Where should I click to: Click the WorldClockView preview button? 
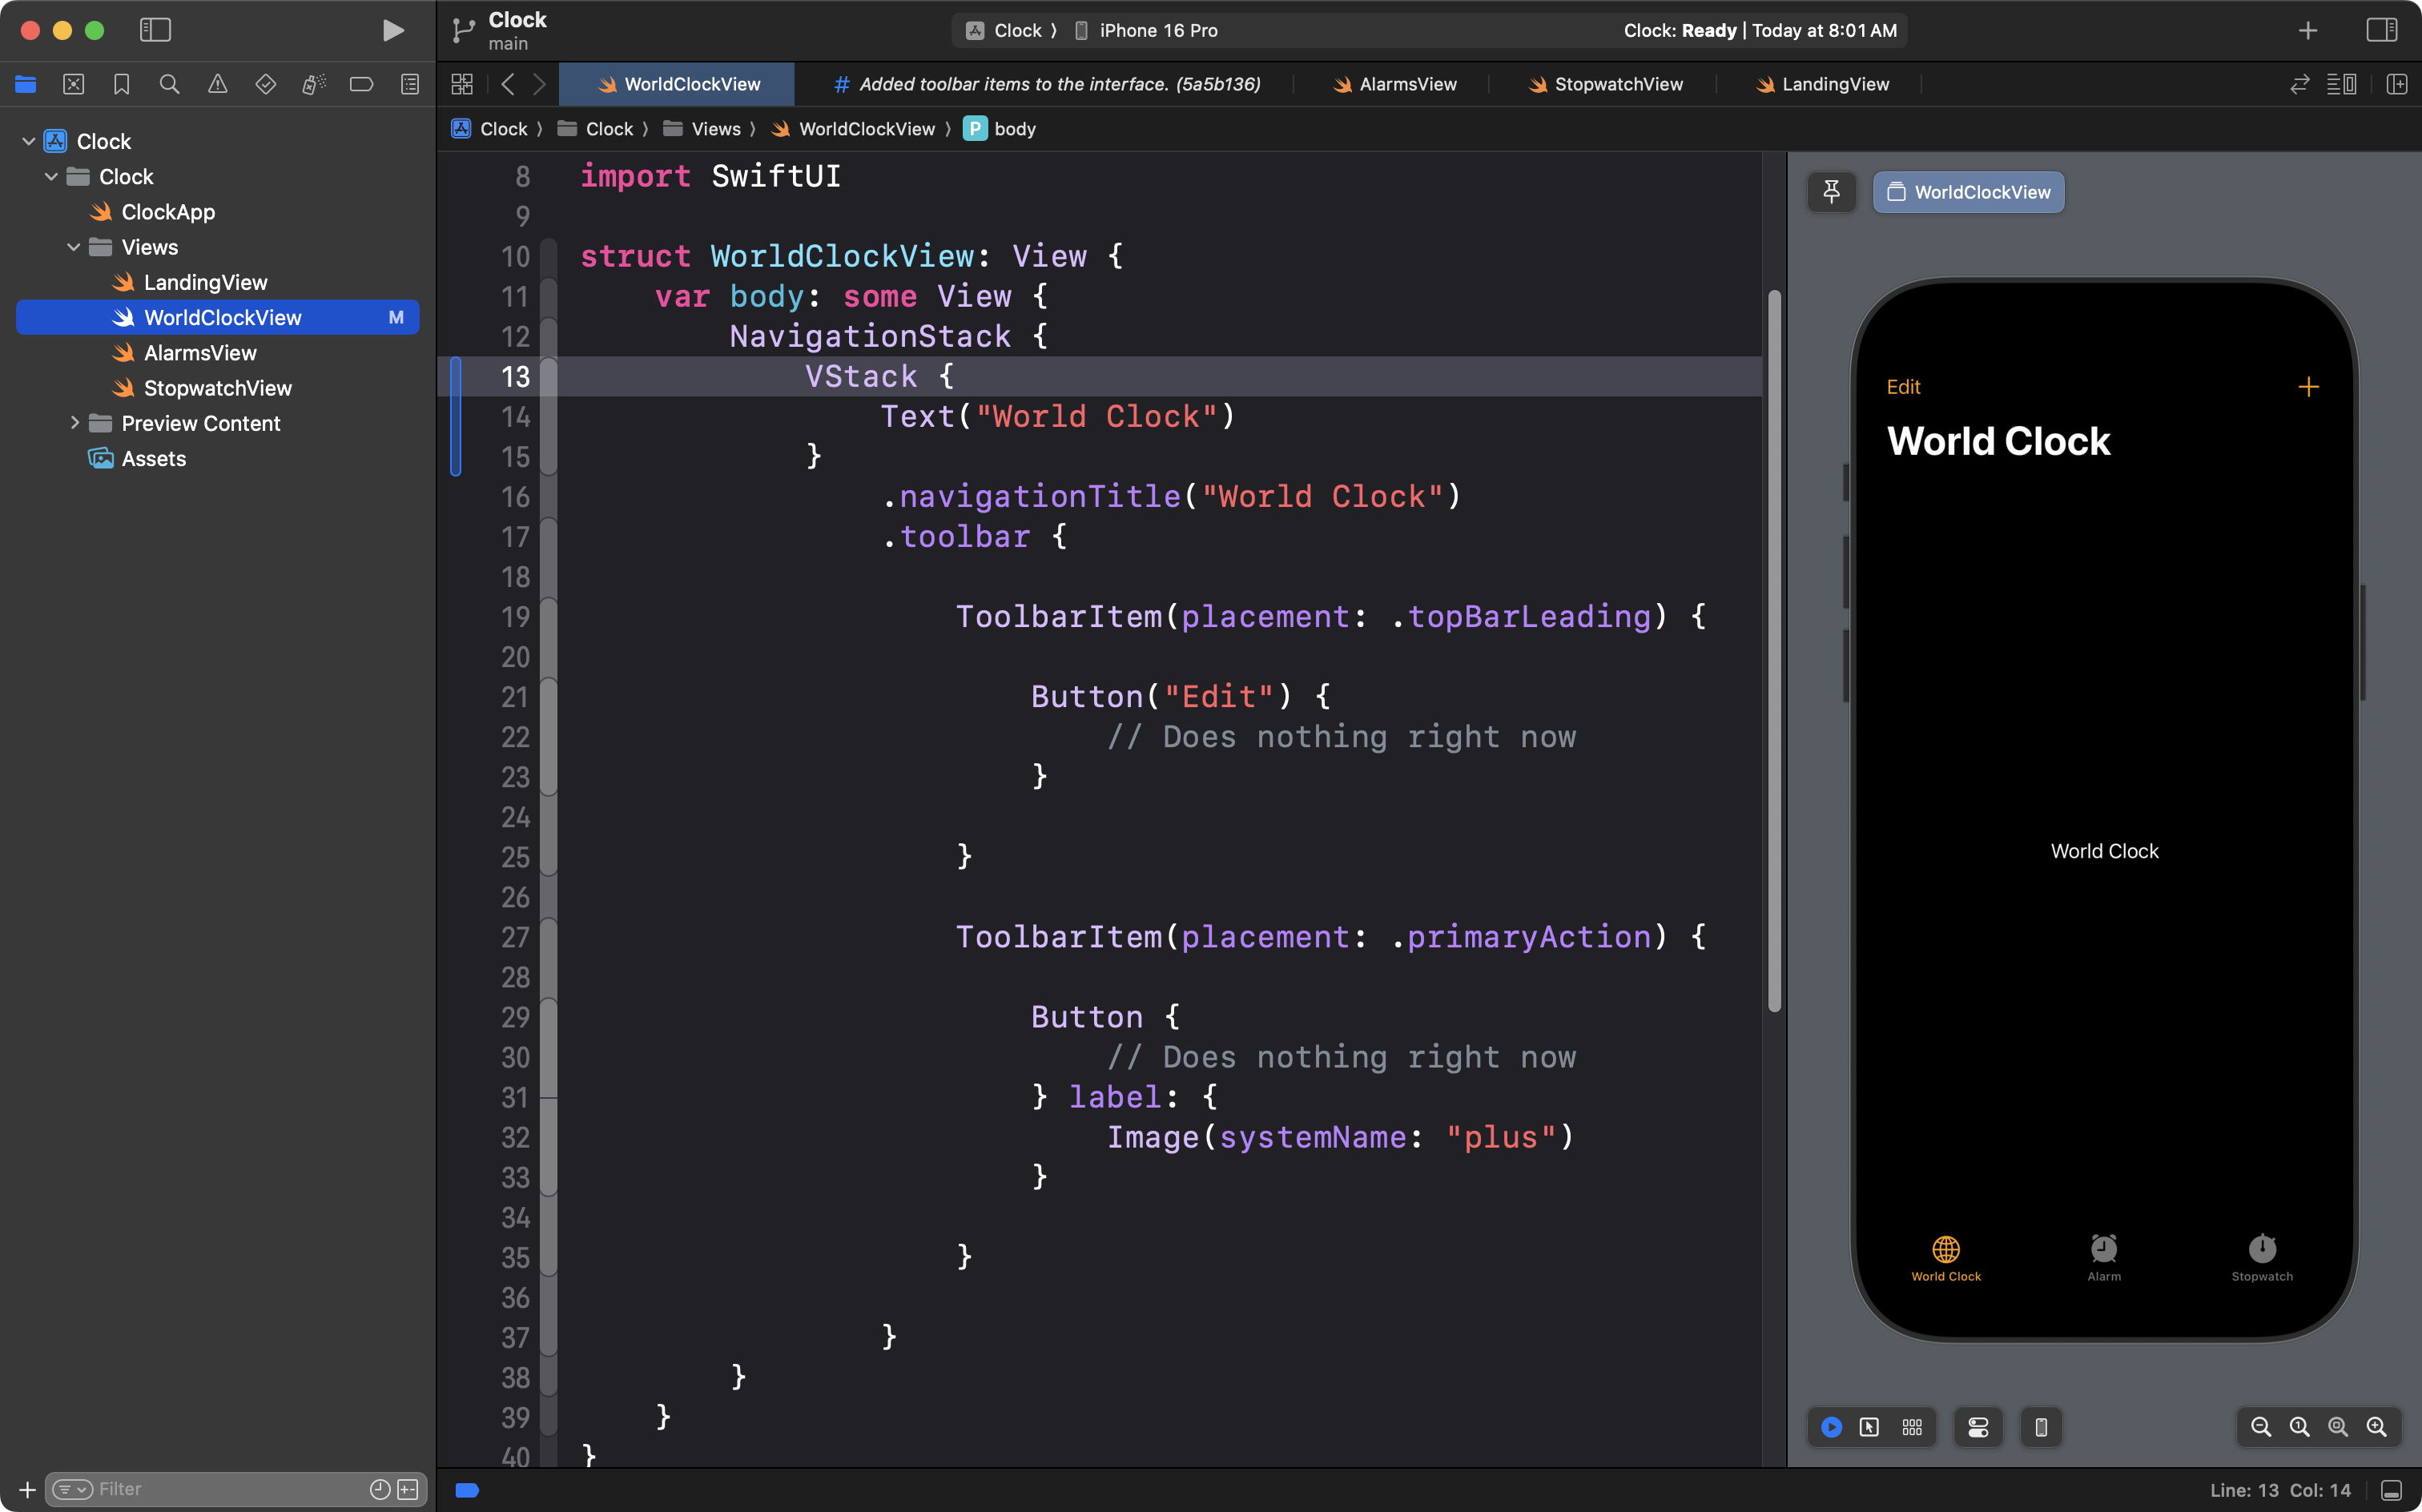point(1967,192)
